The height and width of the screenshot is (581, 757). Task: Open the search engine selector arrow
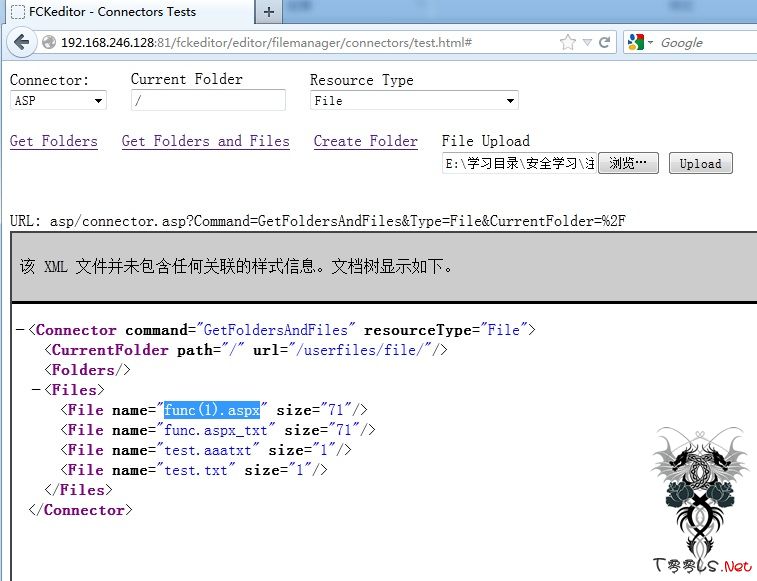coord(650,43)
